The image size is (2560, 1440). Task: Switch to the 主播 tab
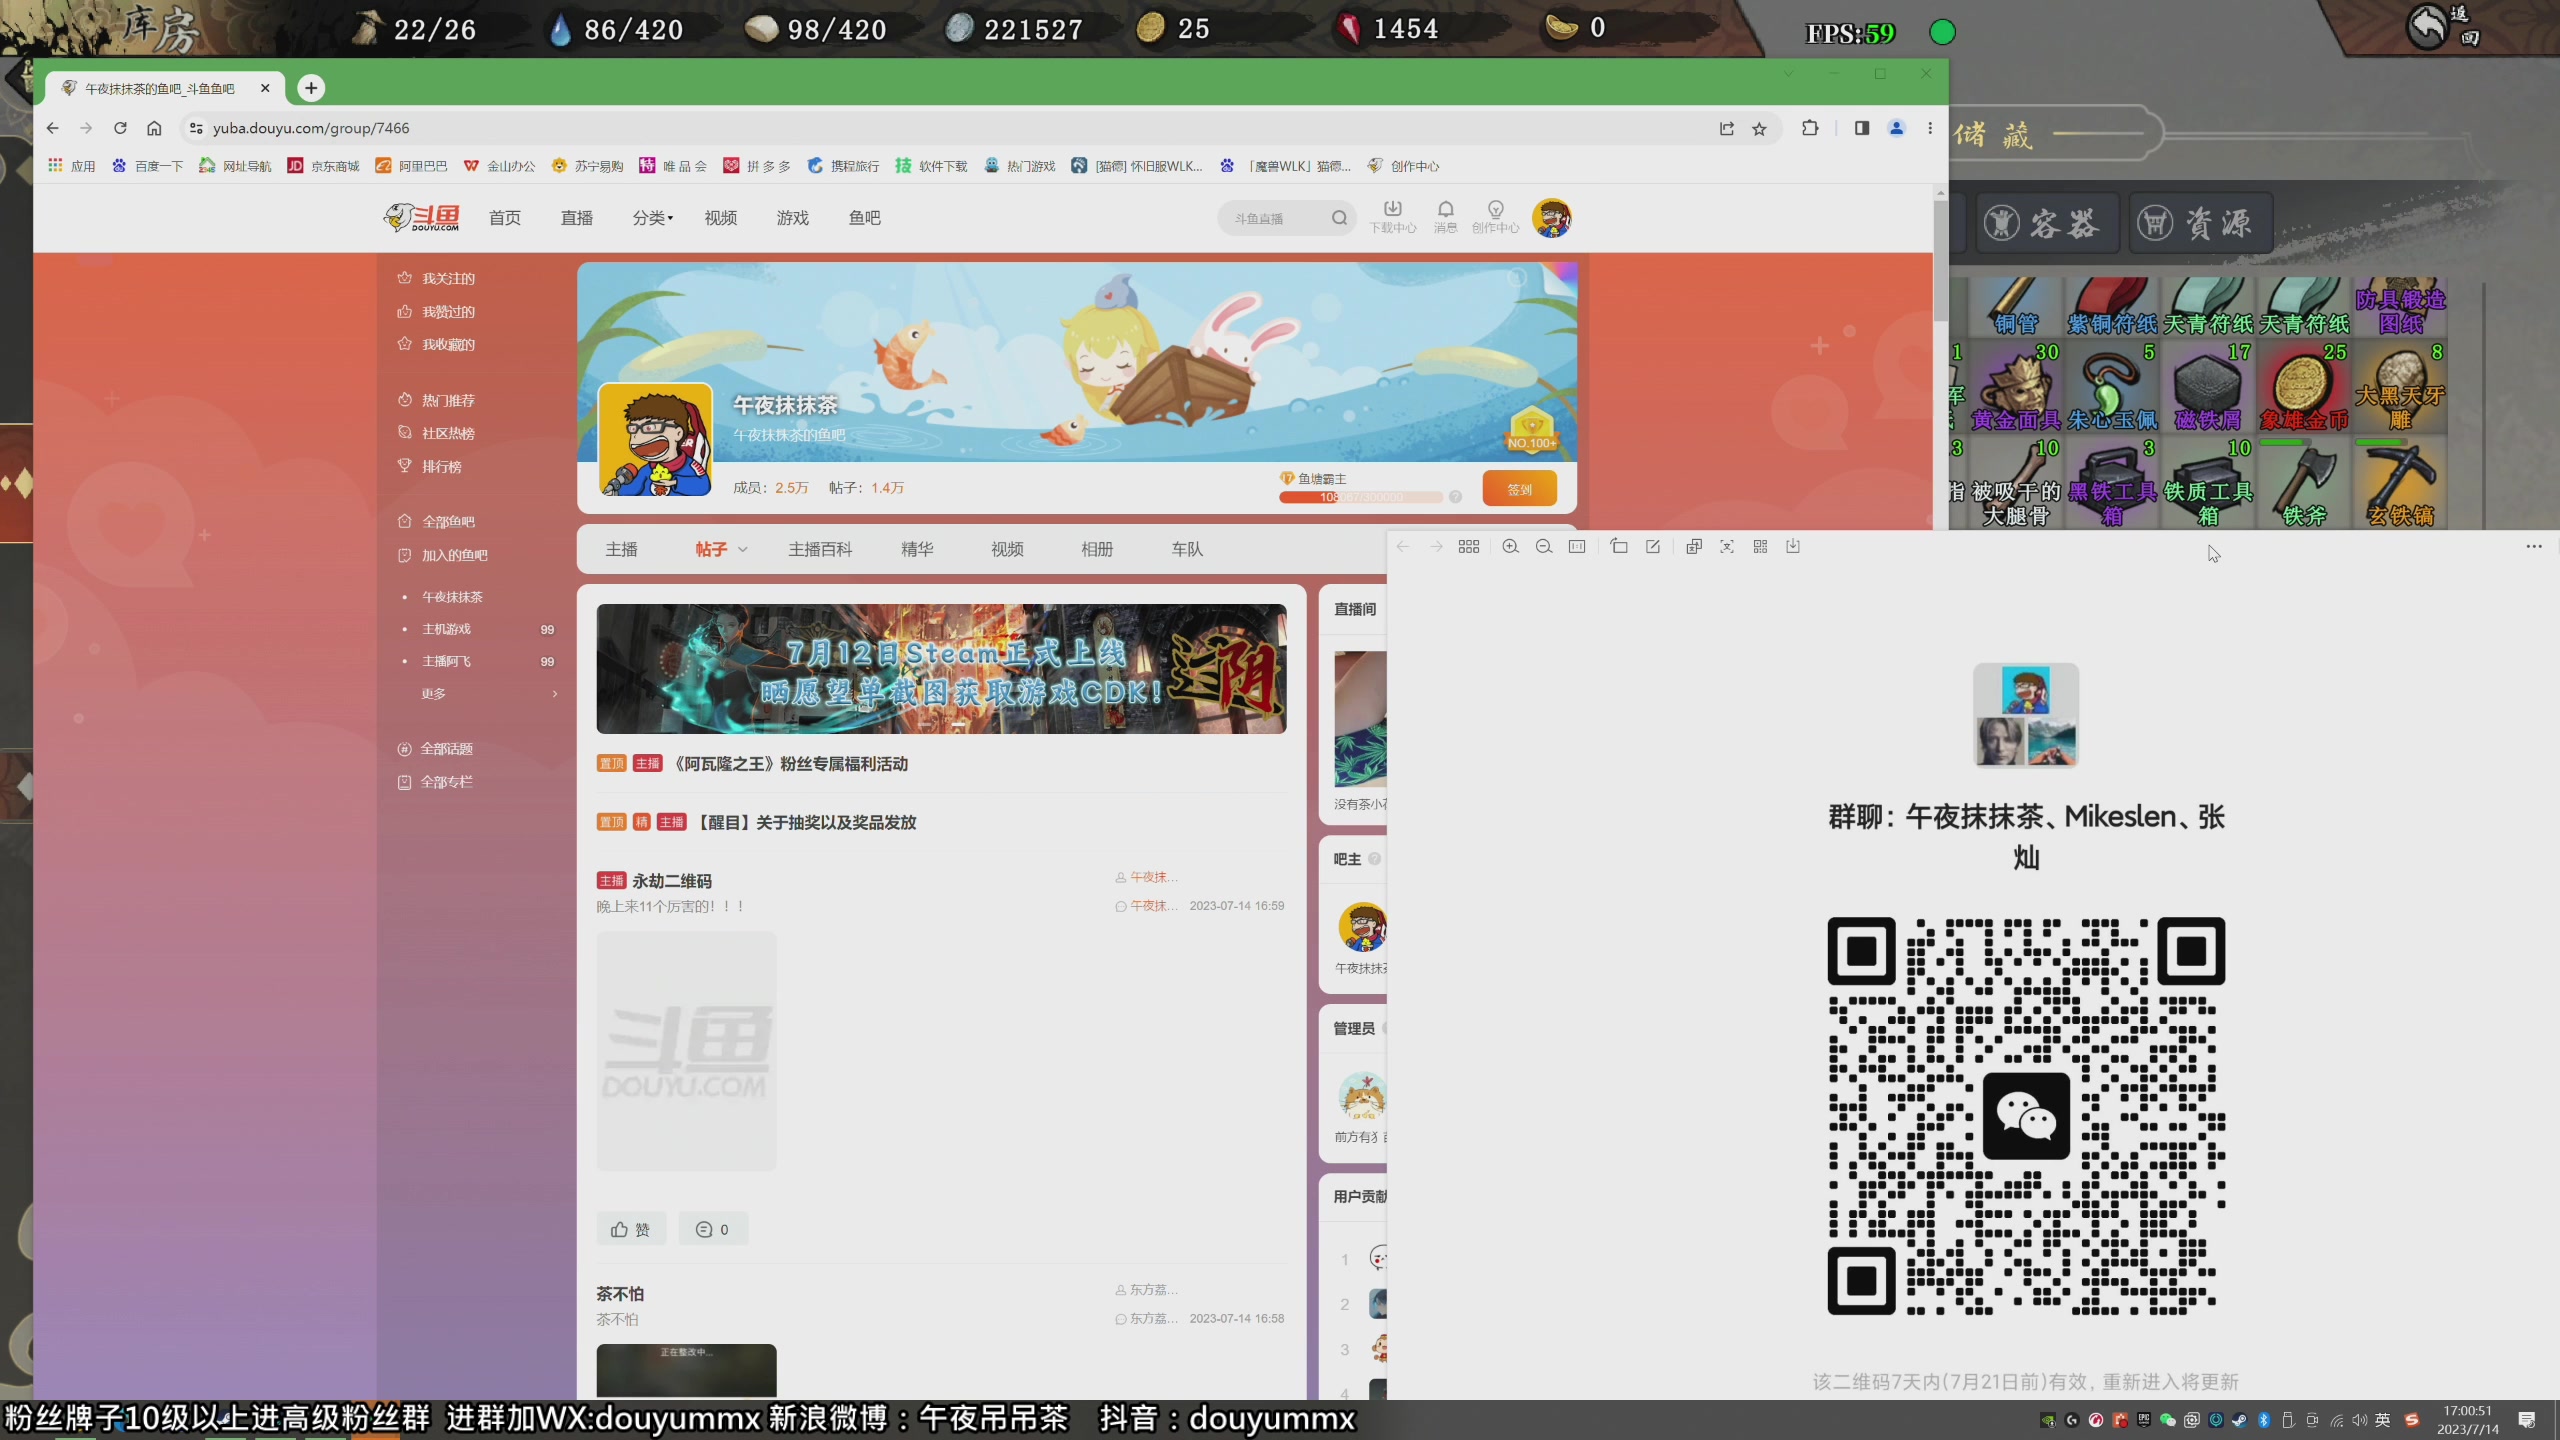click(621, 549)
